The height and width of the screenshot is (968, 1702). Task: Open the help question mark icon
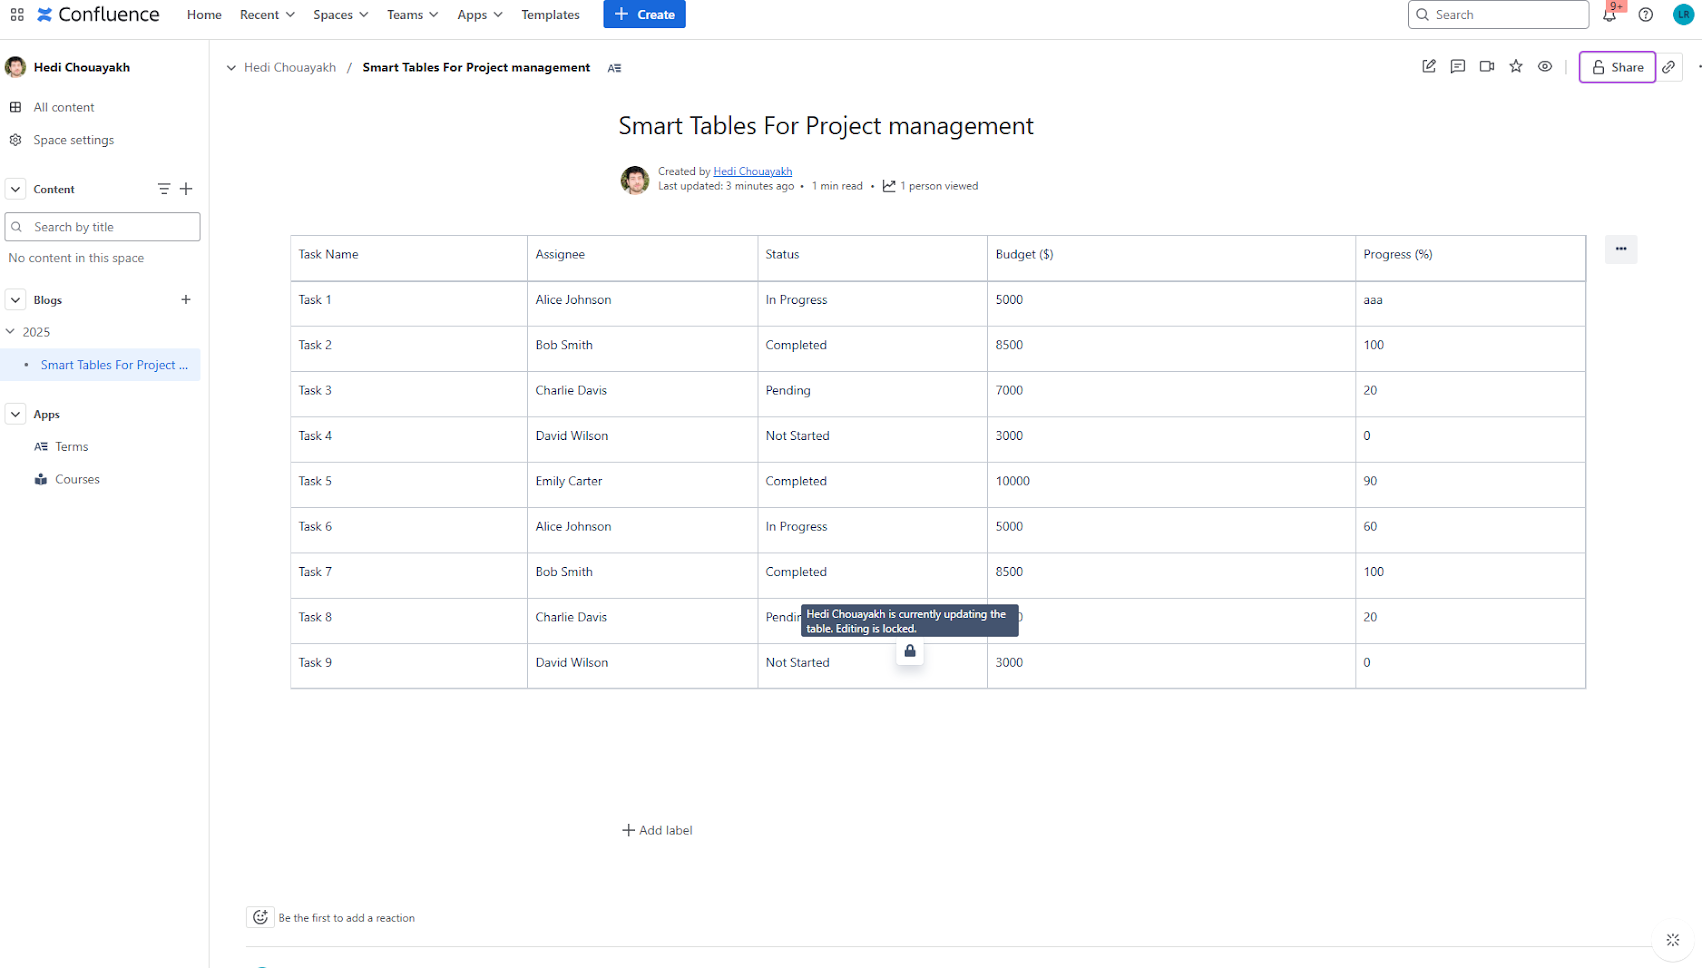1645,15
